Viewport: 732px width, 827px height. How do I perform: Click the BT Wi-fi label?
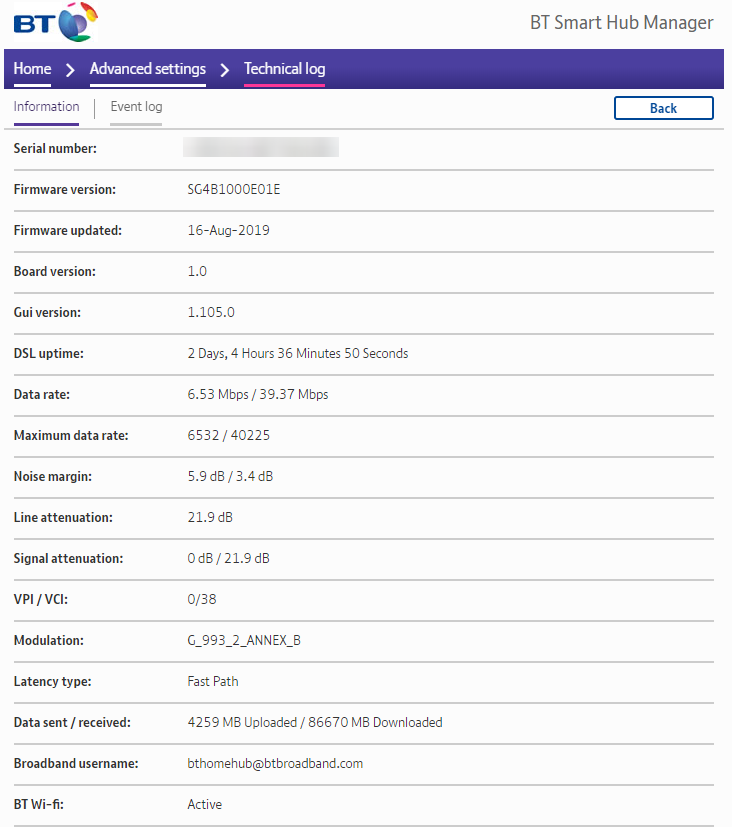tap(38, 804)
